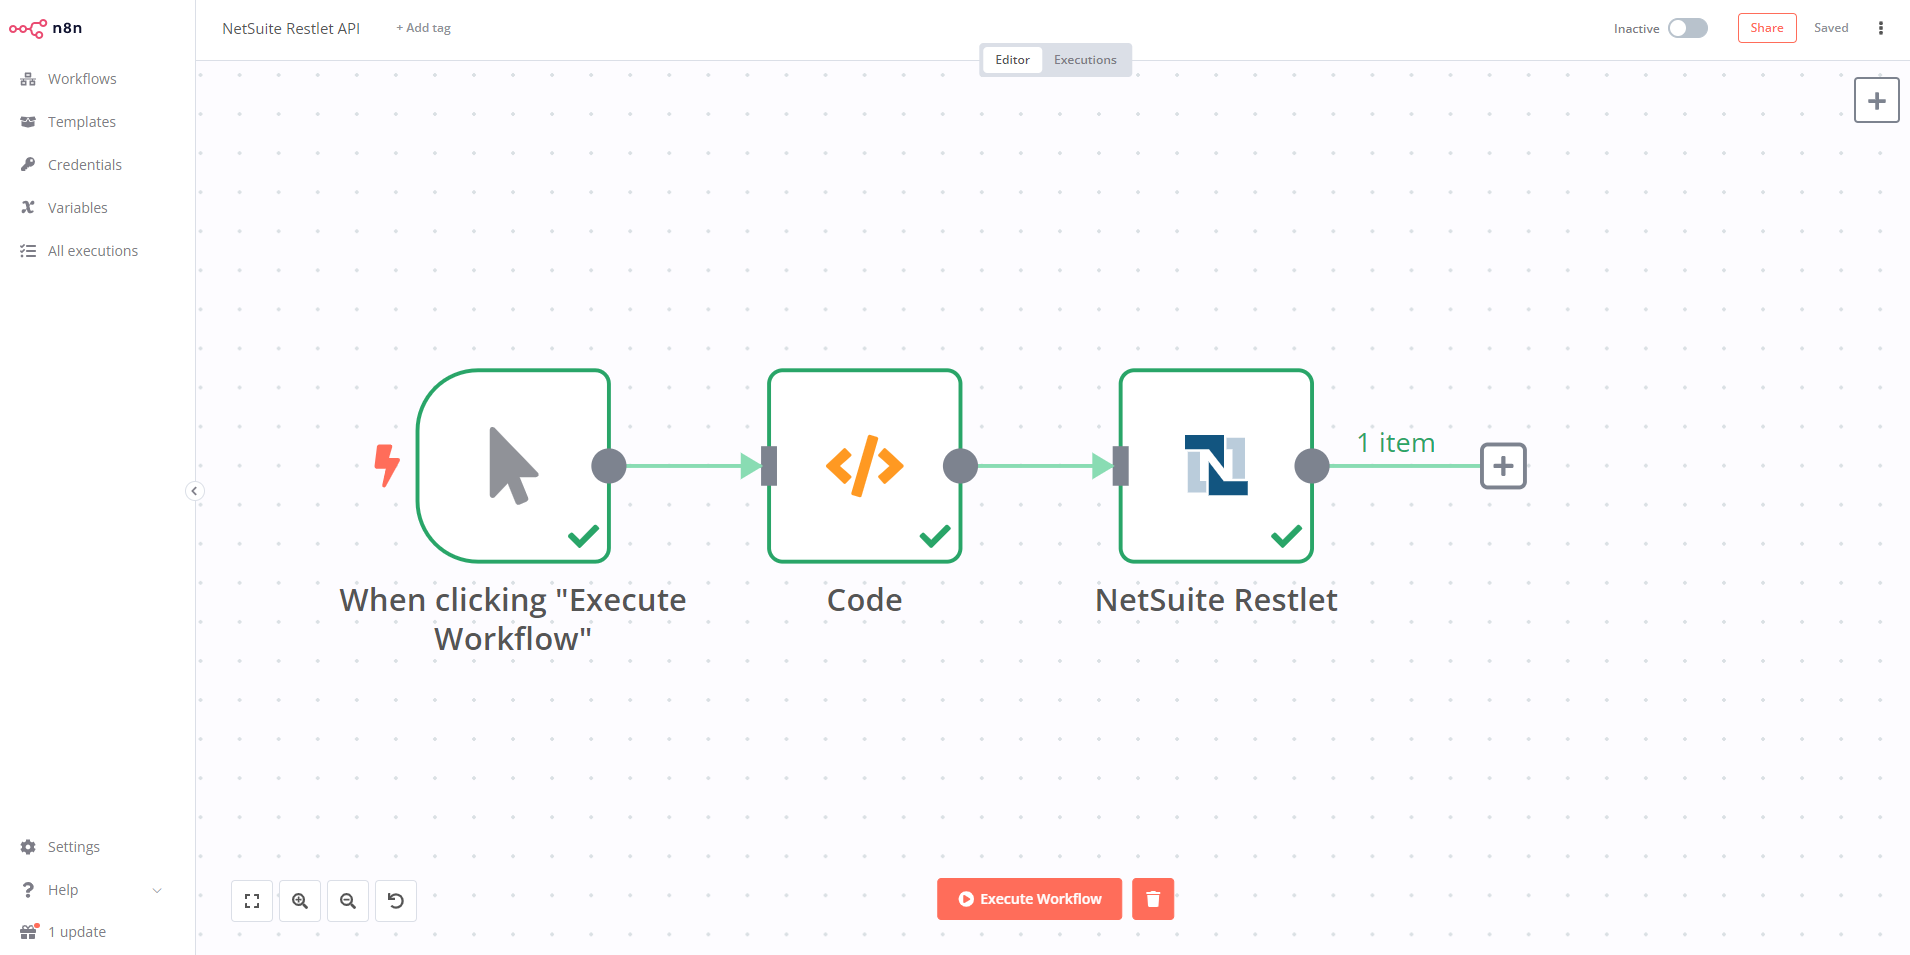Open Settings in the sidebar
Image resolution: width=1910 pixels, height=955 pixels.
(74, 847)
